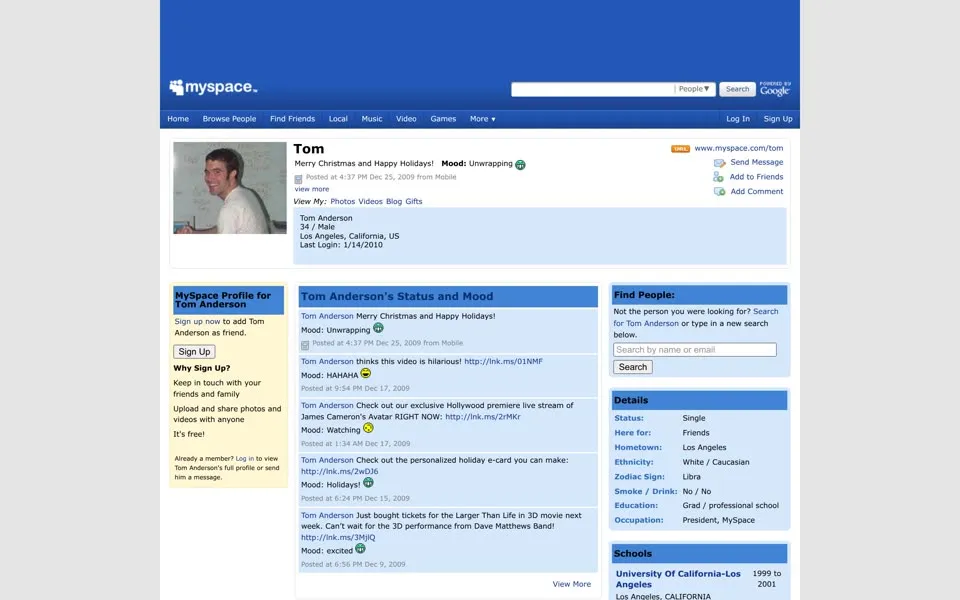Click the Add to Friends person icon

coord(718,177)
